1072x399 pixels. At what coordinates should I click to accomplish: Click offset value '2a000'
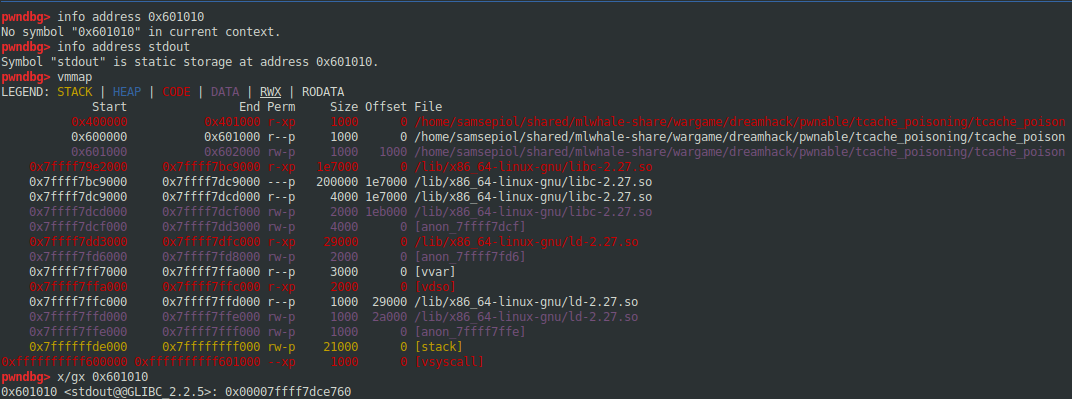(389, 317)
